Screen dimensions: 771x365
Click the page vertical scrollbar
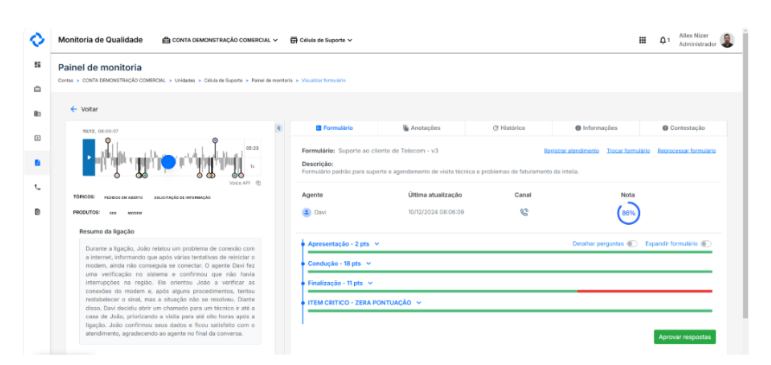point(745,175)
